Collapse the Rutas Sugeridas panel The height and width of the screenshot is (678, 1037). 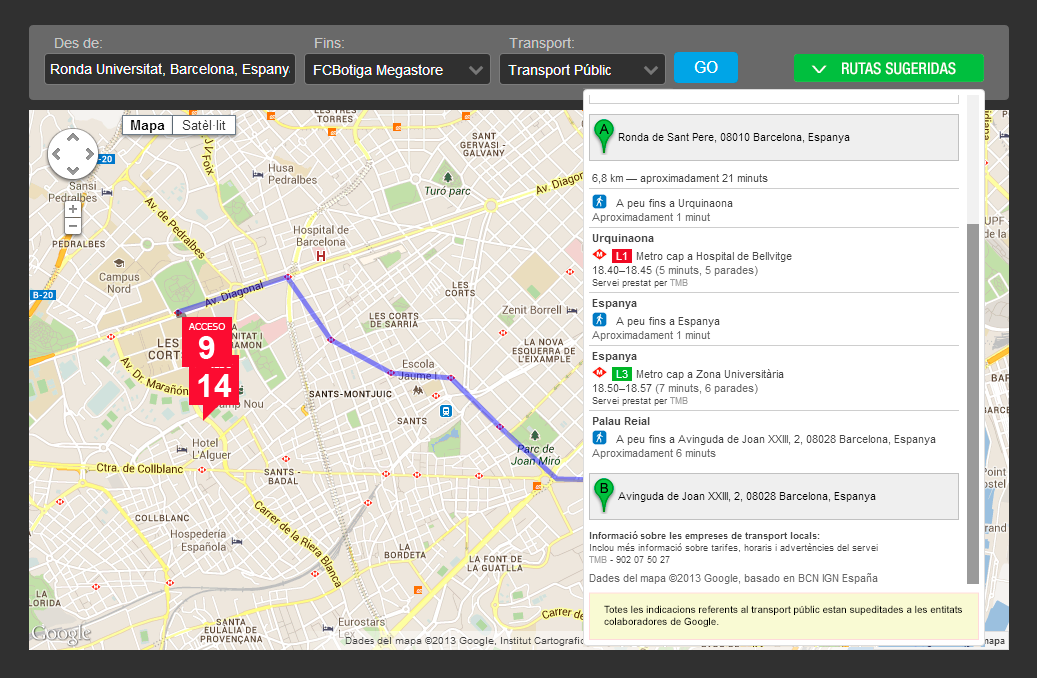click(888, 69)
